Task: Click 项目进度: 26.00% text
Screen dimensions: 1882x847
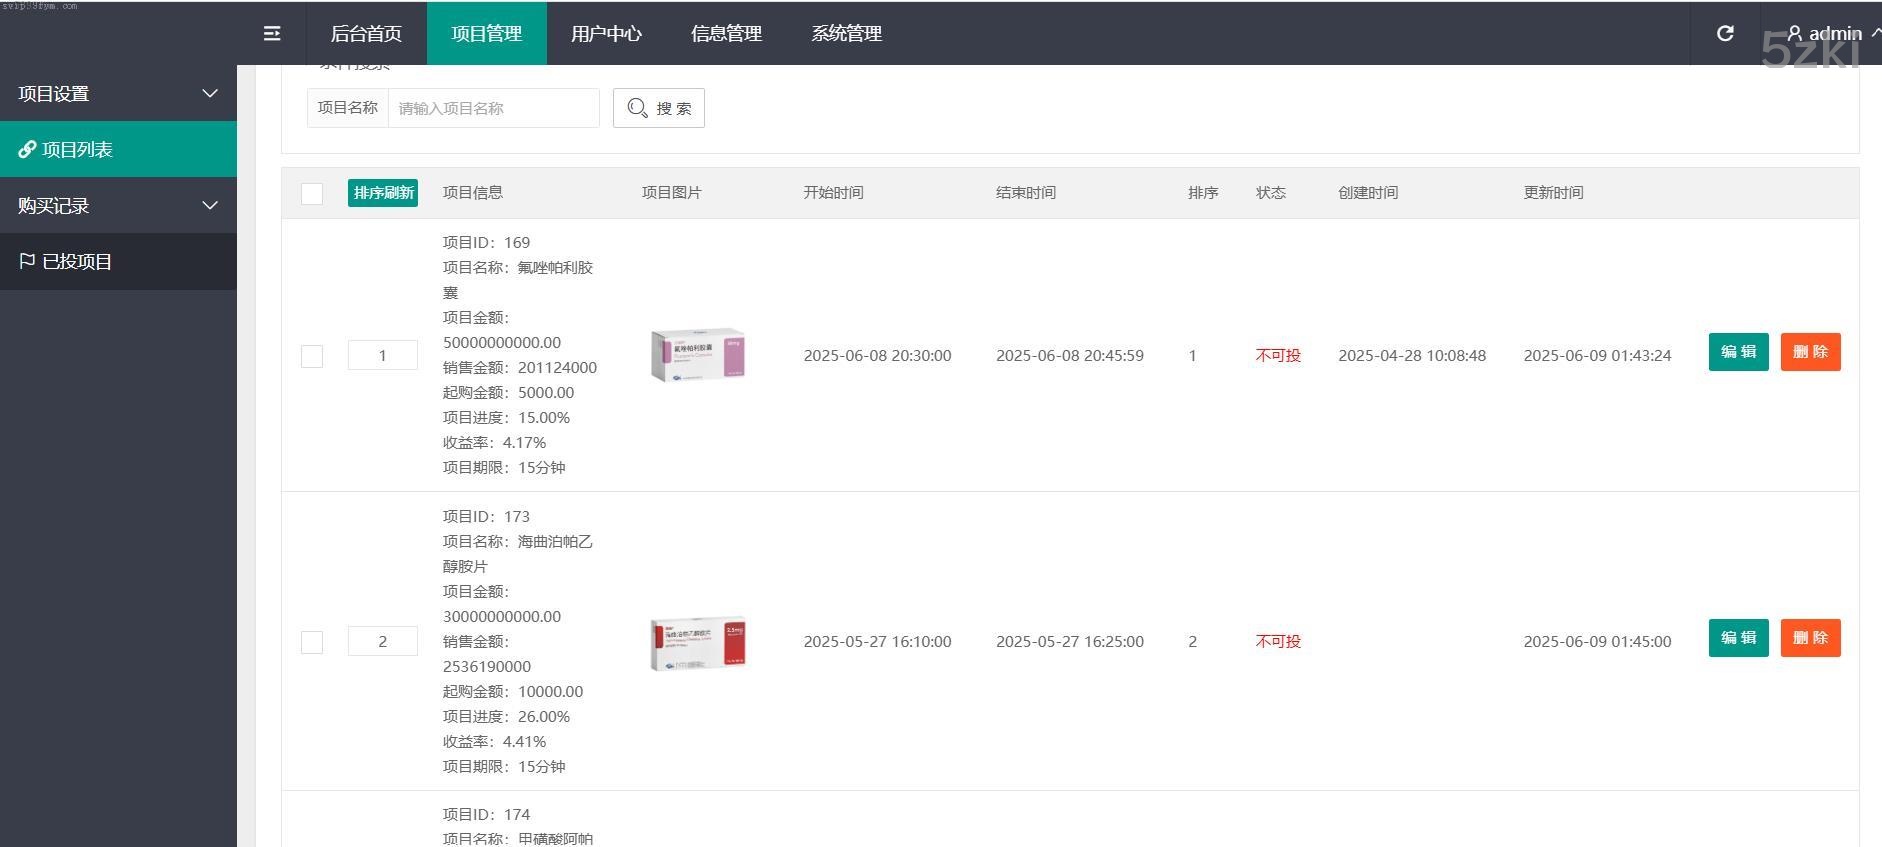Action: tap(506, 716)
